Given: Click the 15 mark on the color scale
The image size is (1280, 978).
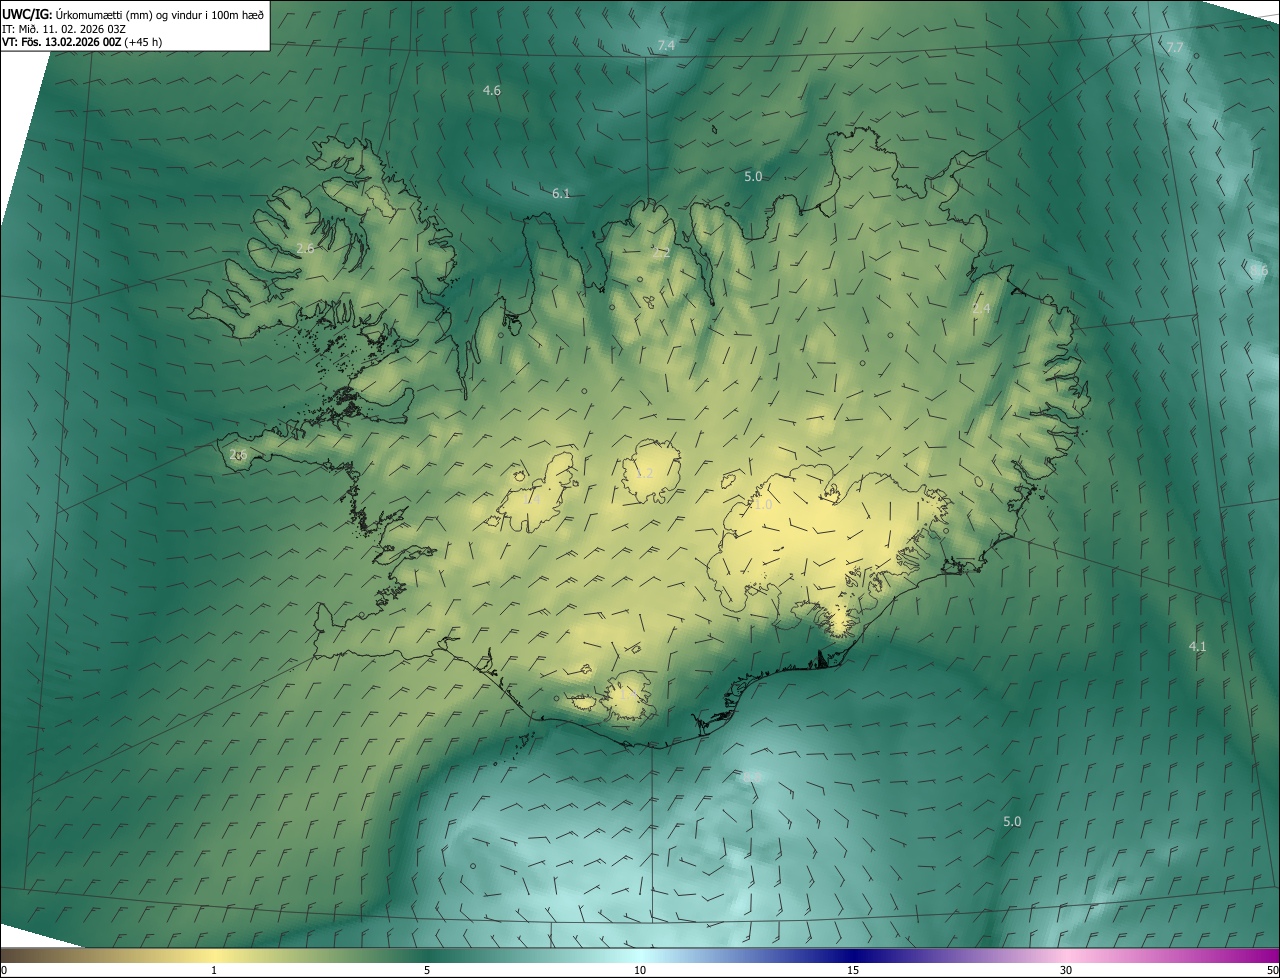Looking at the screenshot, I should (x=853, y=970).
